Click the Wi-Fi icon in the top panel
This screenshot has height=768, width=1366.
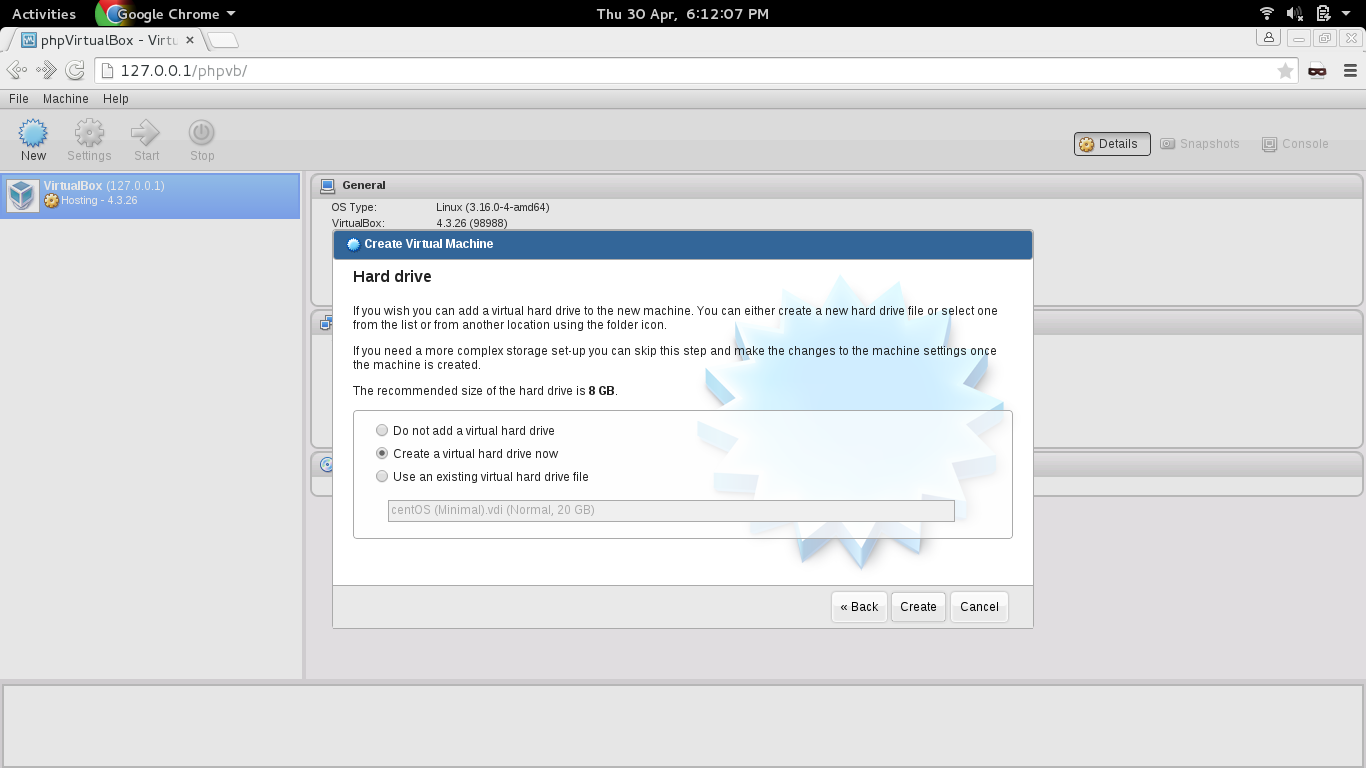1267,13
